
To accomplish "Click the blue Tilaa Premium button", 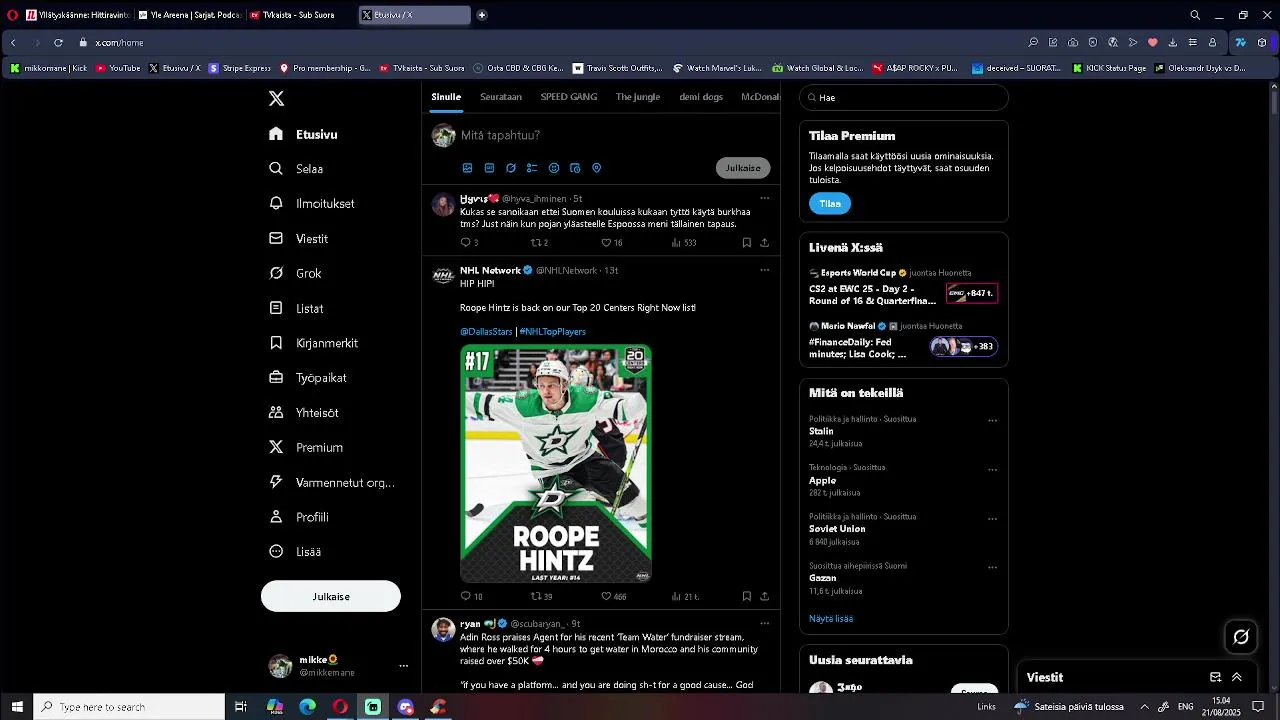I will click(x=830, y=204).
